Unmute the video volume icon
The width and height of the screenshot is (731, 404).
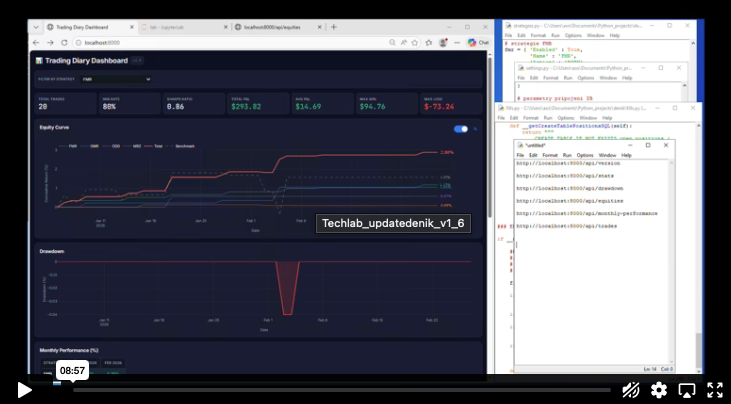pyautogui.click(x=631, y=390)
